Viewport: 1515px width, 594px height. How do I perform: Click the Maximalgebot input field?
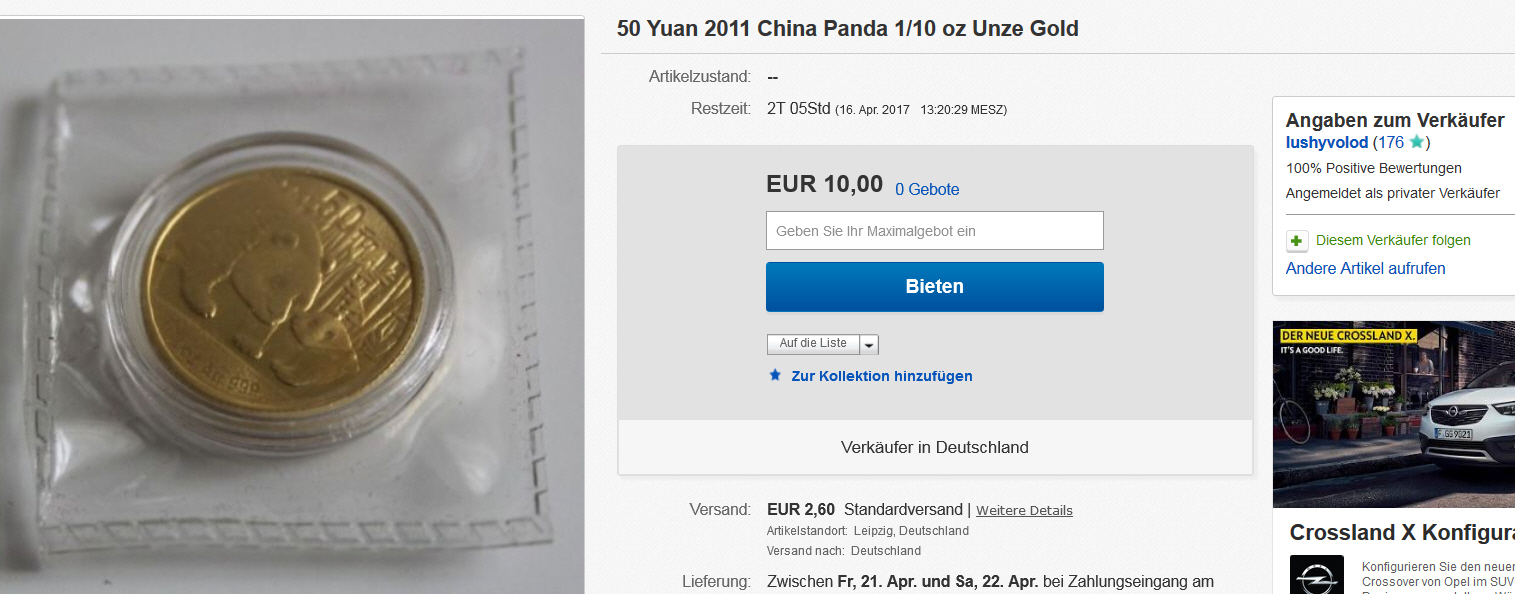click(935, 231)
